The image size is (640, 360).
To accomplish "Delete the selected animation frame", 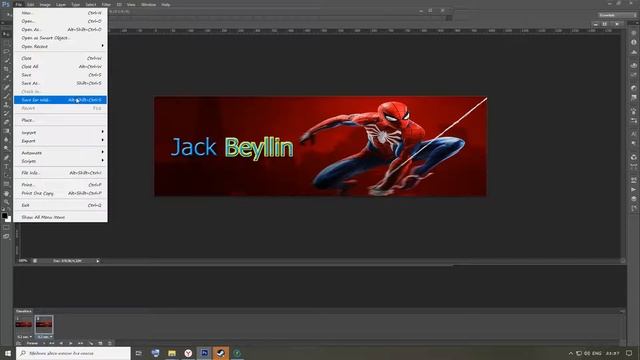I will pos(109,343).
